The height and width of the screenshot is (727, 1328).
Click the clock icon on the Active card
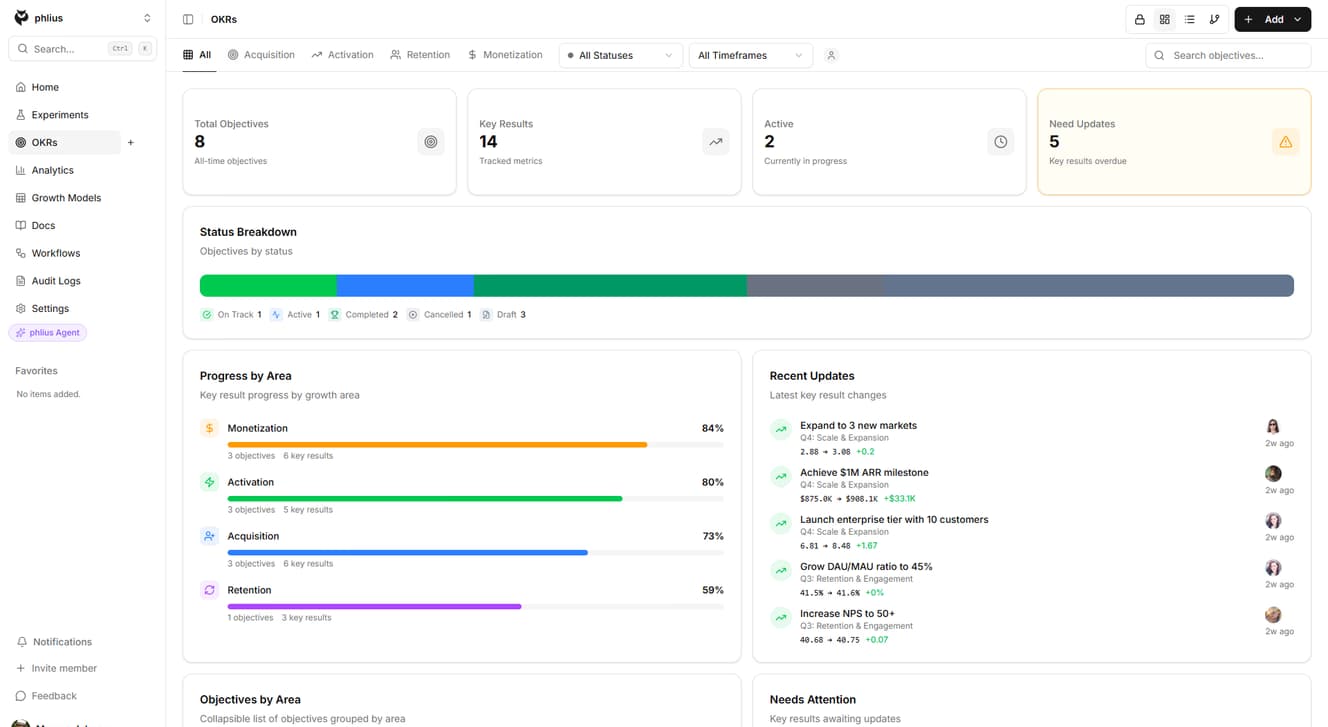pyautogui.click(x=1000, y=141)
